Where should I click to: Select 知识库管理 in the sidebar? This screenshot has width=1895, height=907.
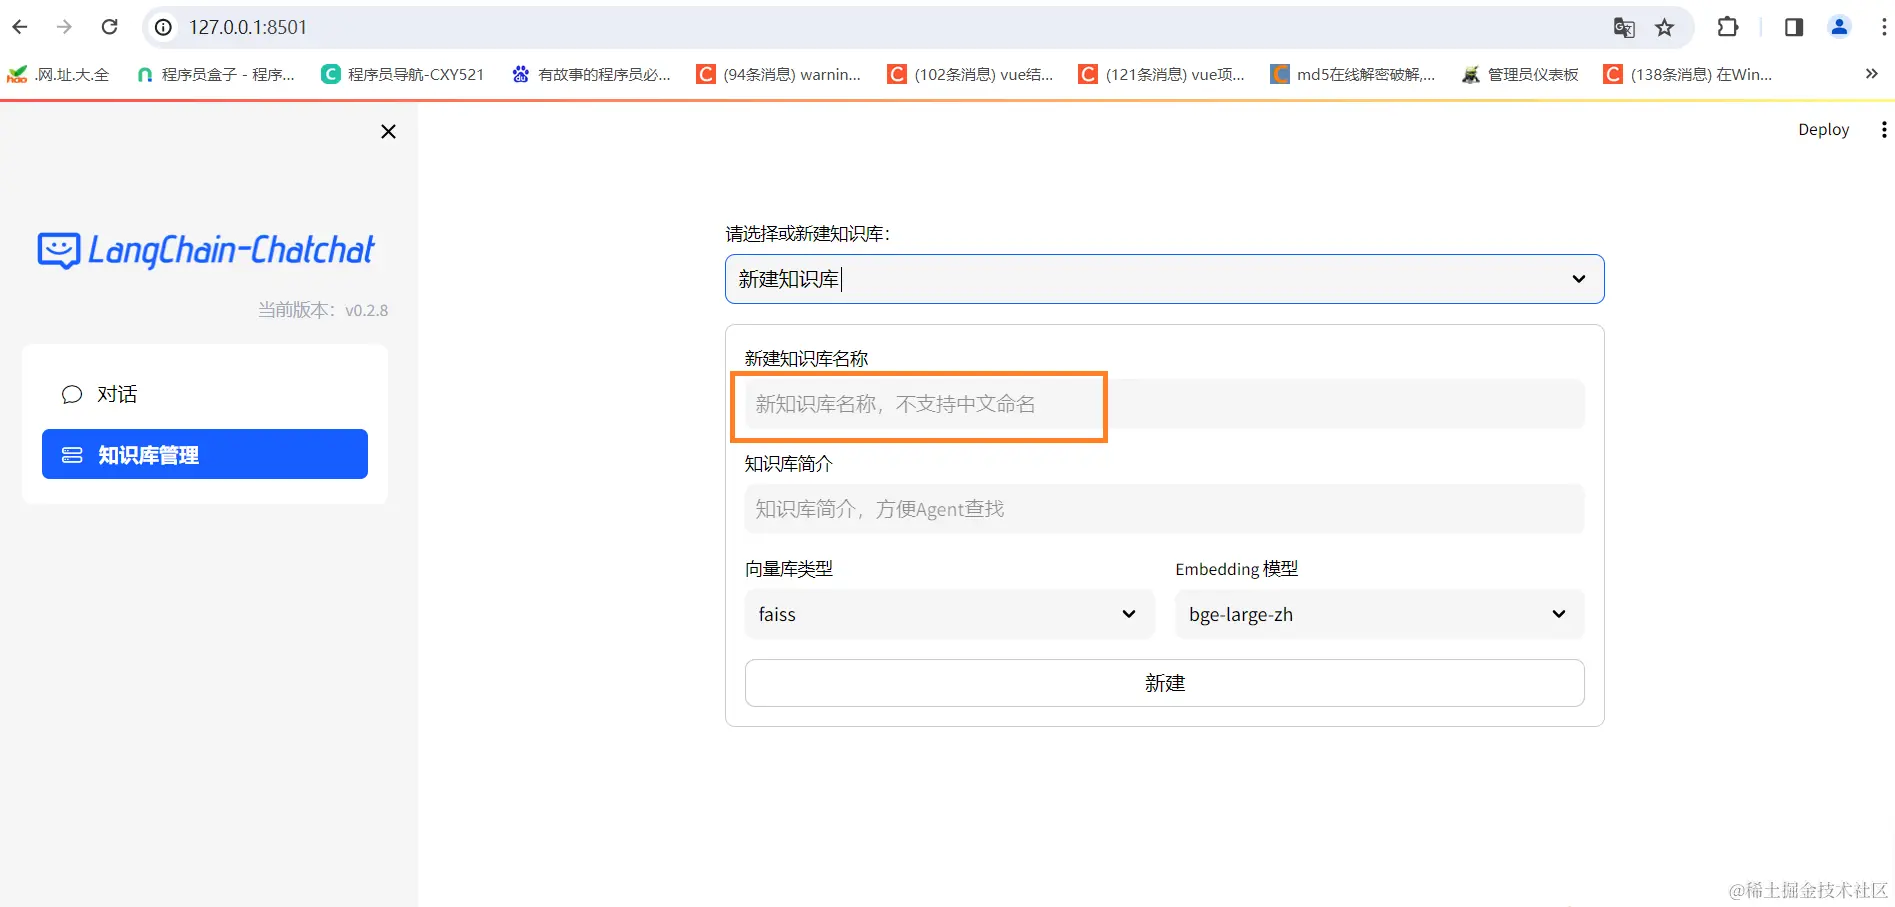point(147,454)
